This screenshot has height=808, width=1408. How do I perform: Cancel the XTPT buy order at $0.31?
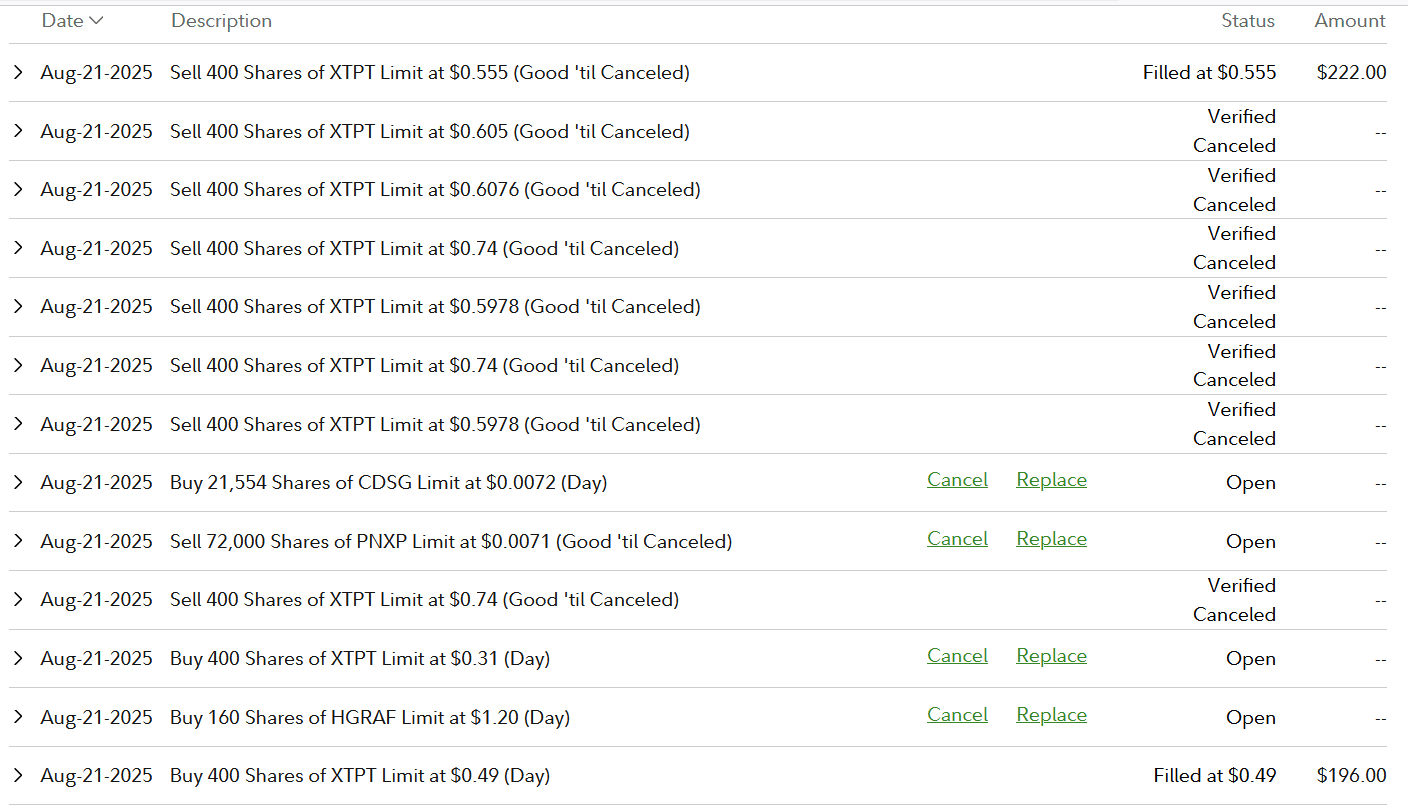(957, 656)
